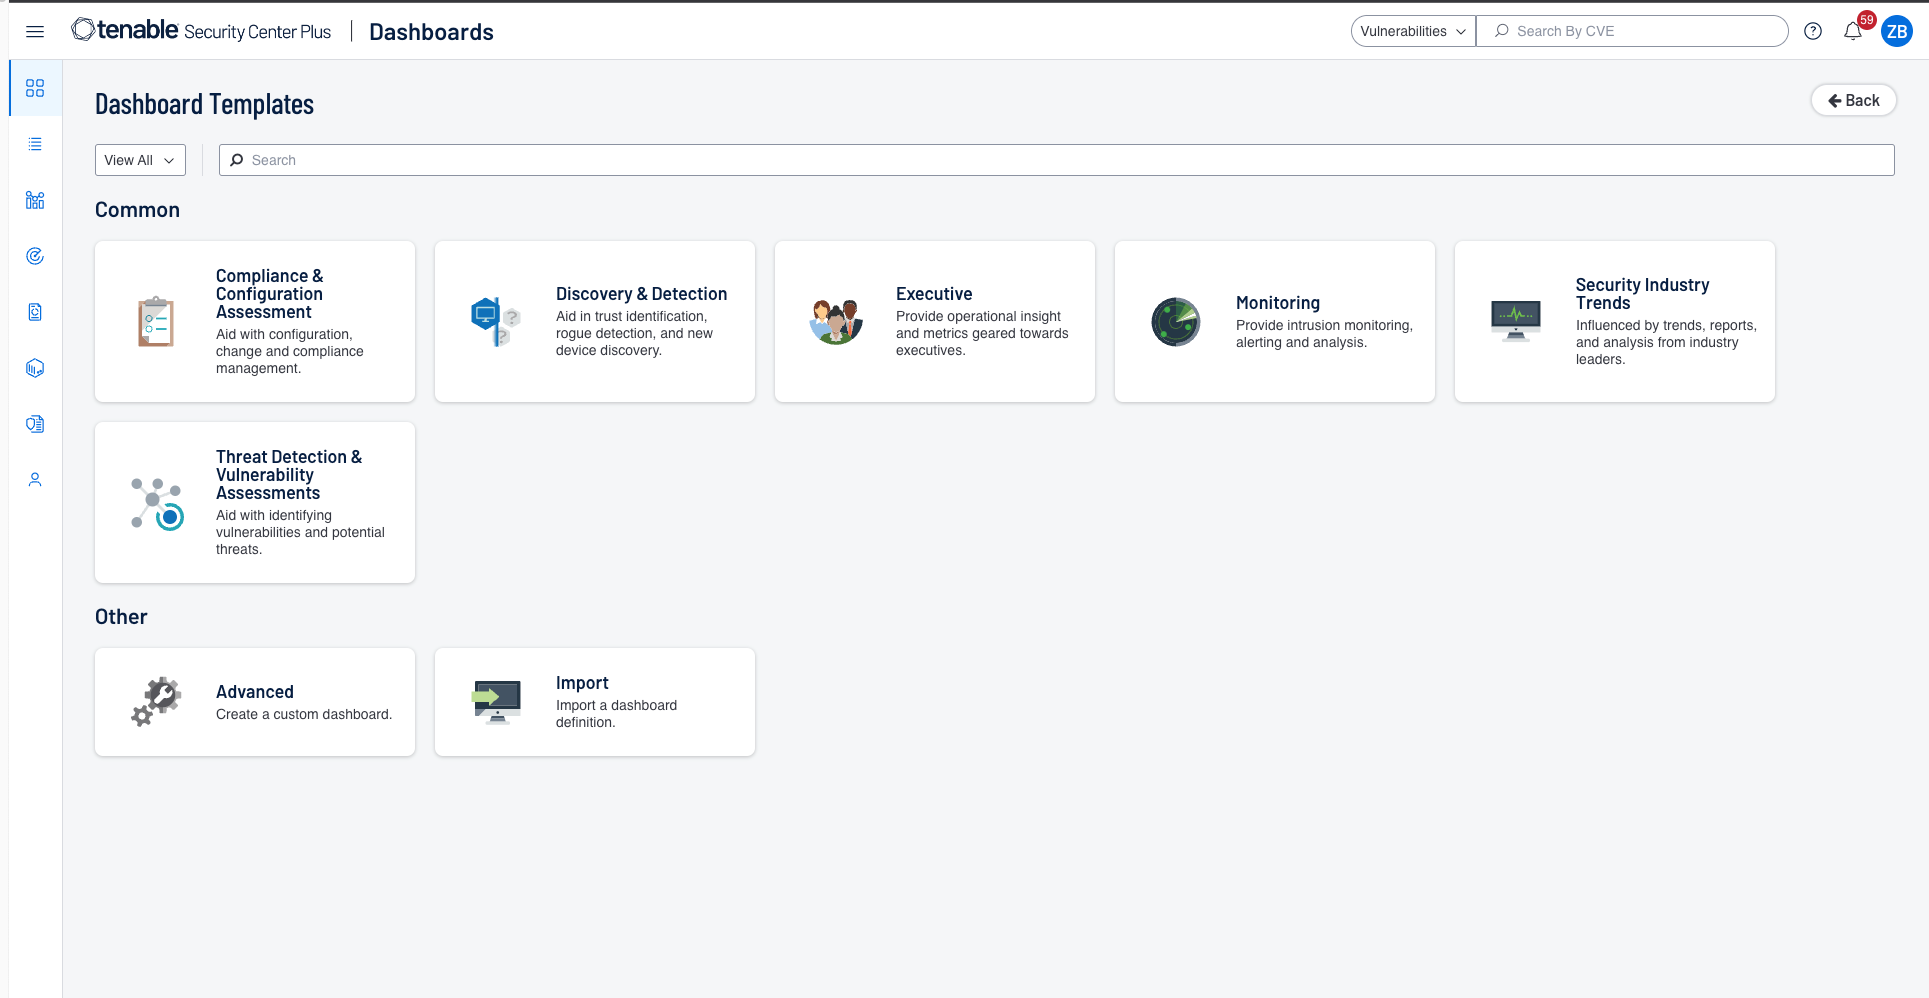
Task: Expand the Vulnerabilities search type dropdown
Action: 1412,31
